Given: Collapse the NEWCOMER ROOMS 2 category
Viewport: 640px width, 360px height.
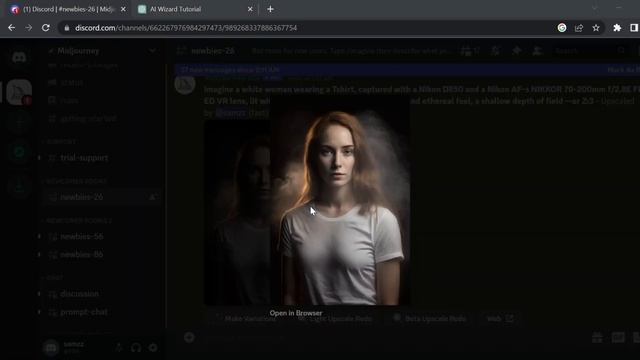Looking at the screenshot, I should click(78, 220).
